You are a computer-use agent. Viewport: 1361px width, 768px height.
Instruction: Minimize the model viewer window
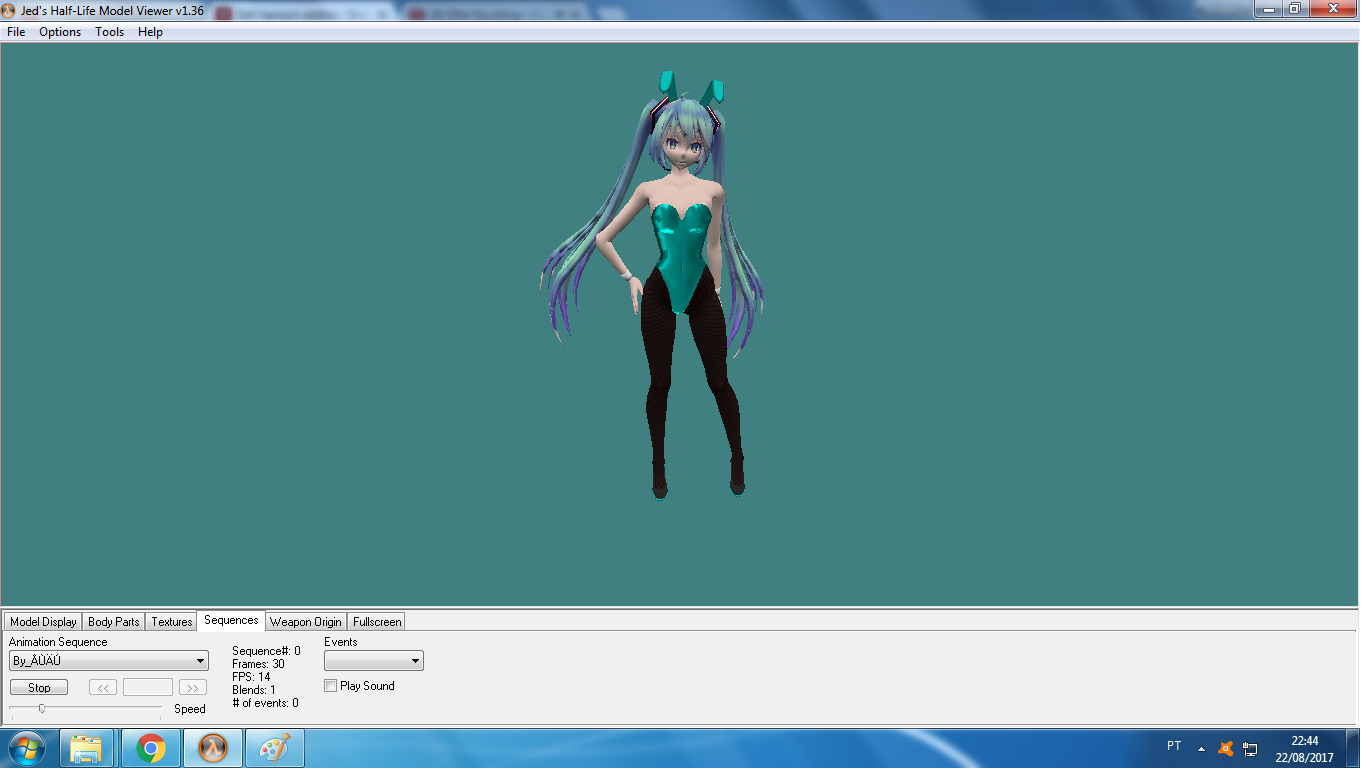1269,9
